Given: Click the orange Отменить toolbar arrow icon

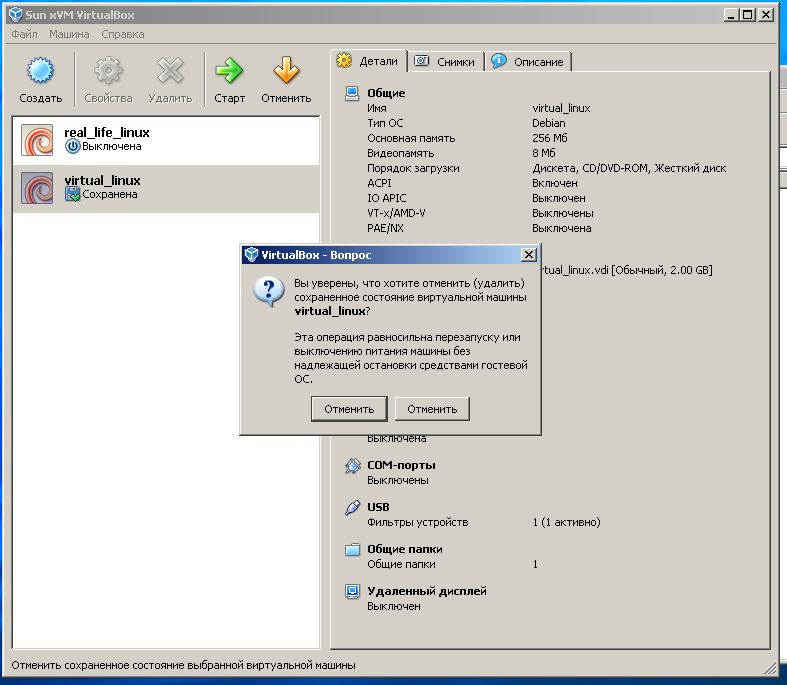Looking at the screenshot, I should [x=286, y=71].
